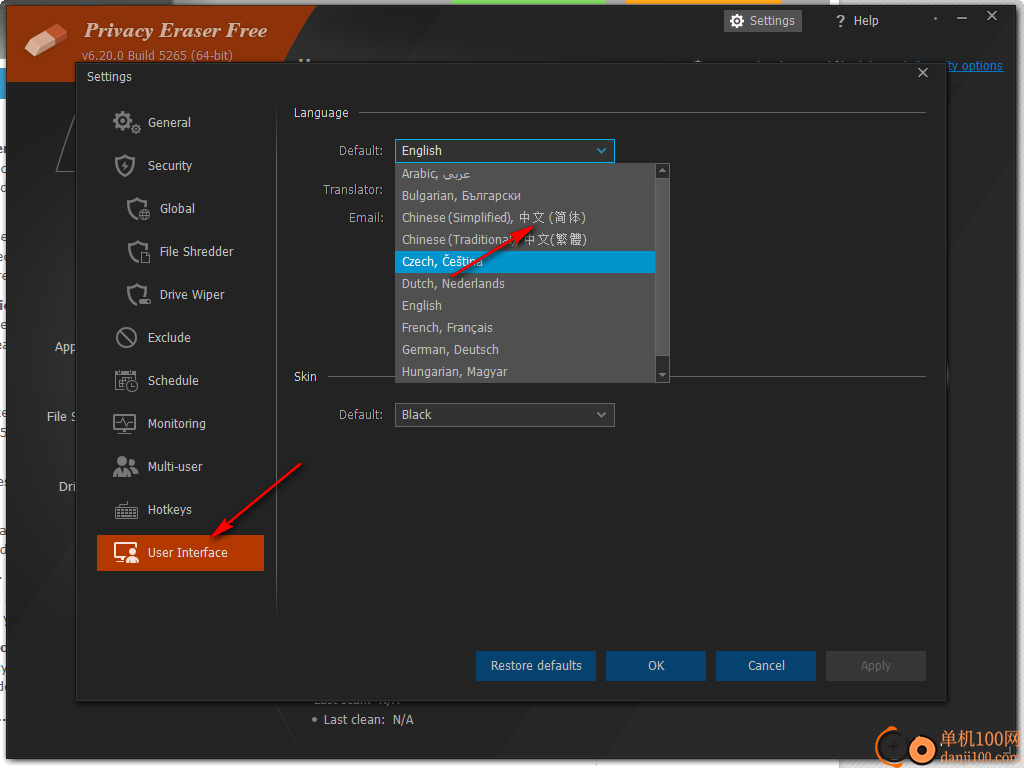Click the Restore defaults button
This screenshot has width=1024, height=768.
click(536, 665)
